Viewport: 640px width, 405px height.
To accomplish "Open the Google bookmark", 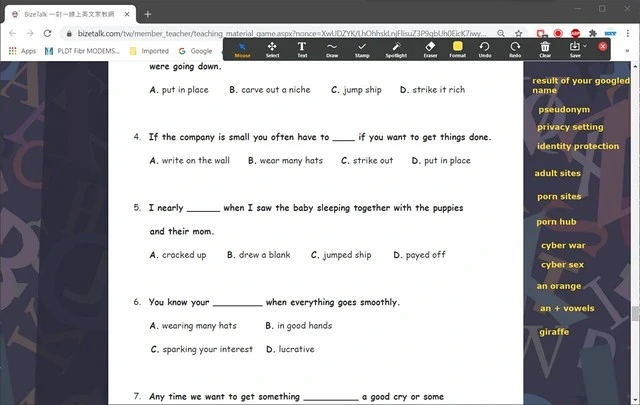I will tap(196, 51).
